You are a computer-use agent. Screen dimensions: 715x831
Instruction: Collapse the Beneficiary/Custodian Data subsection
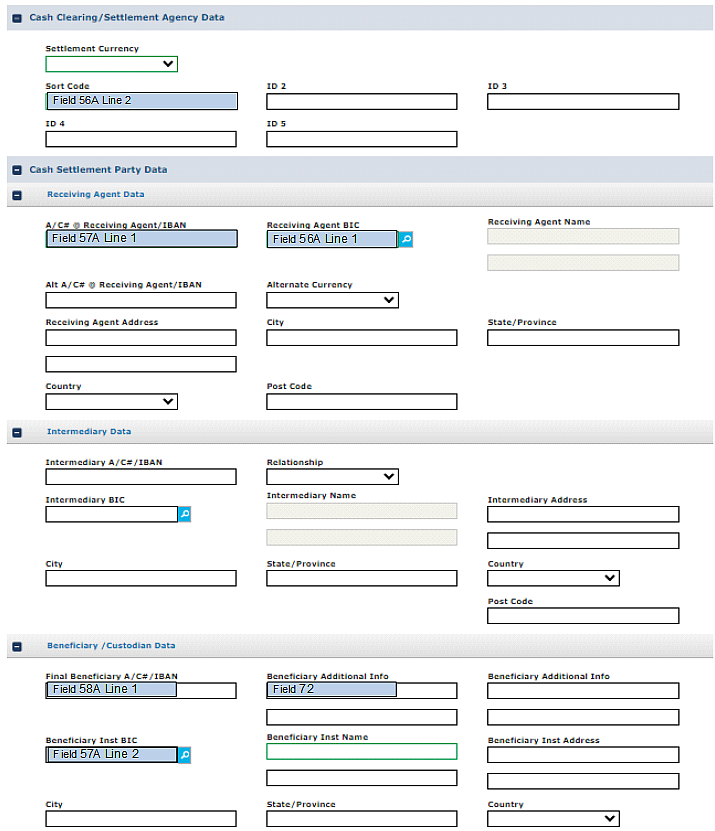pos(17,646)
